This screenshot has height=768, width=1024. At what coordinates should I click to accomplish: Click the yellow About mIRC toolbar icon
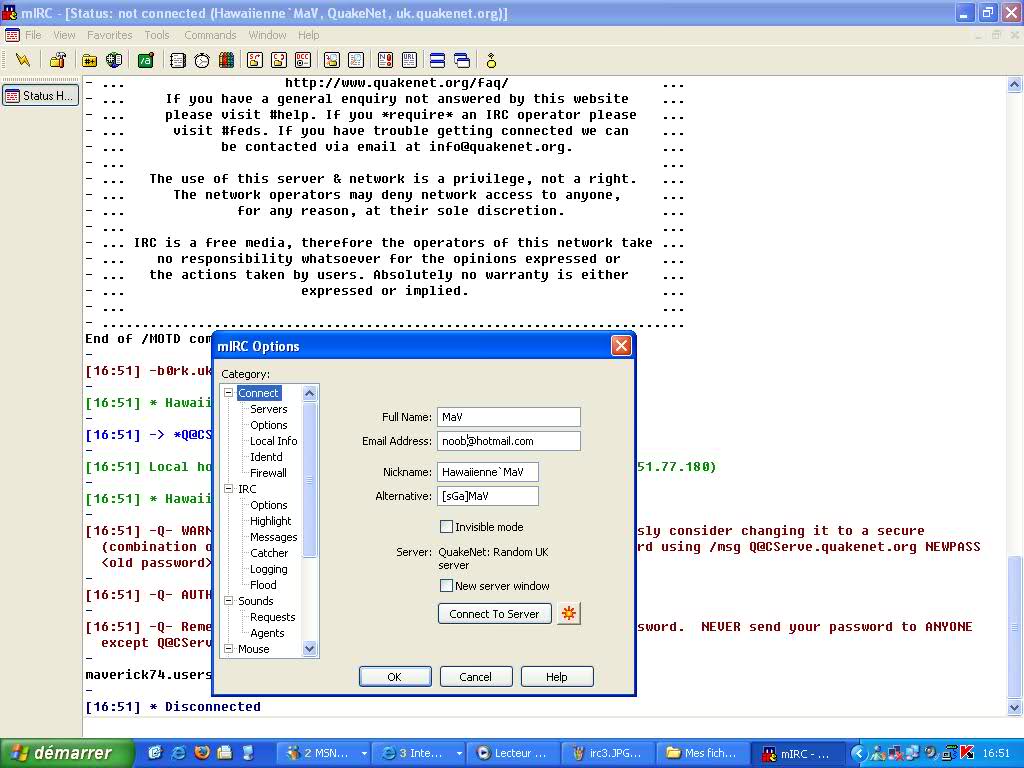[491, 61]
